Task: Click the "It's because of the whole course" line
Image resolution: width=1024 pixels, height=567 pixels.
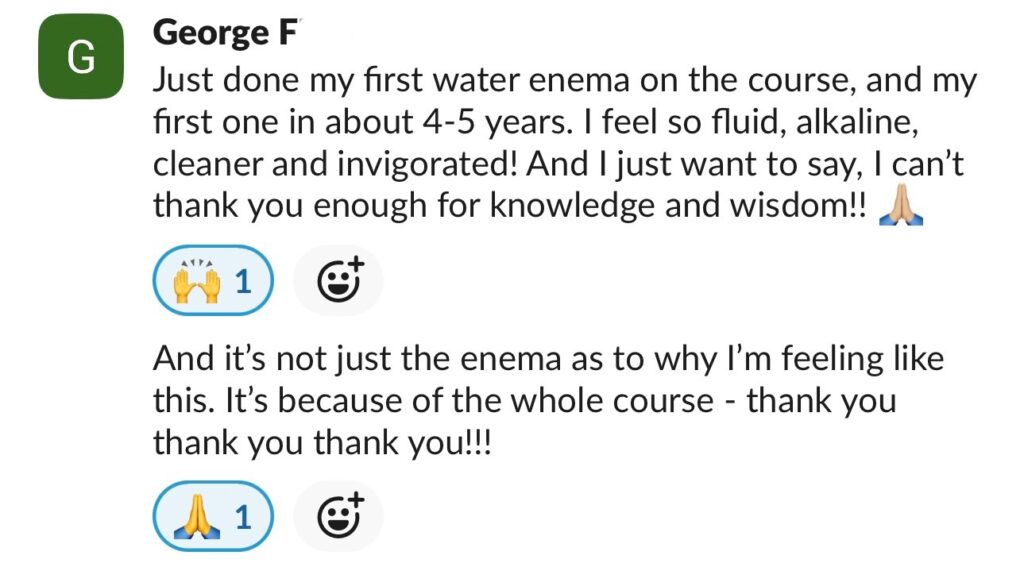Action: pos(524,400)
